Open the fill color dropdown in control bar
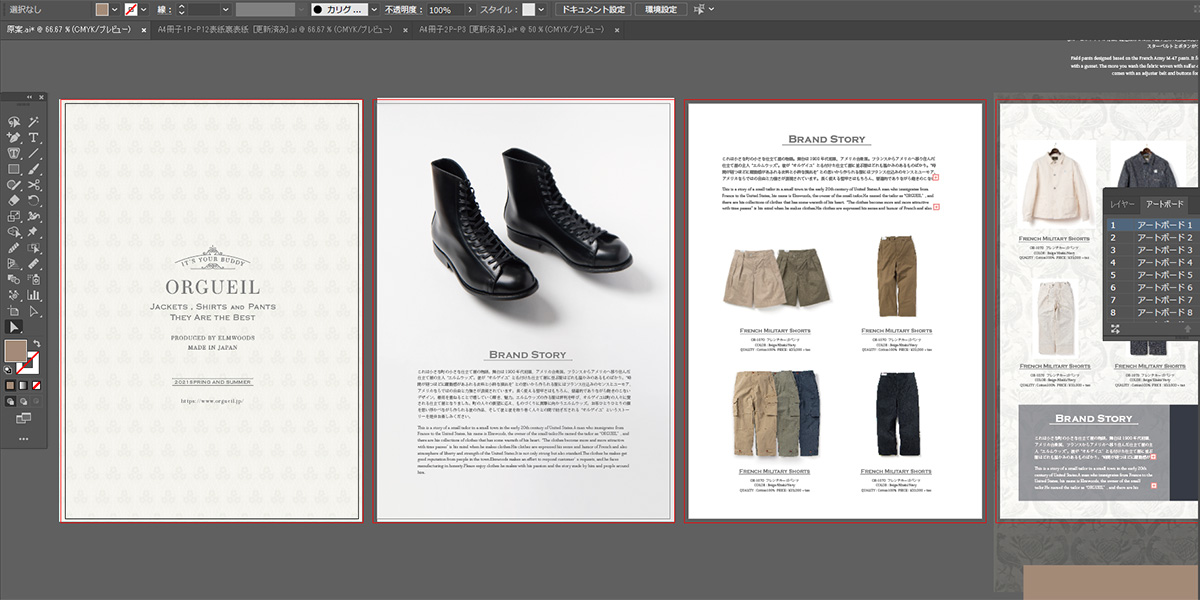Image resolution: width=1200 pixels, height=600 pixels. pos(114,9)
